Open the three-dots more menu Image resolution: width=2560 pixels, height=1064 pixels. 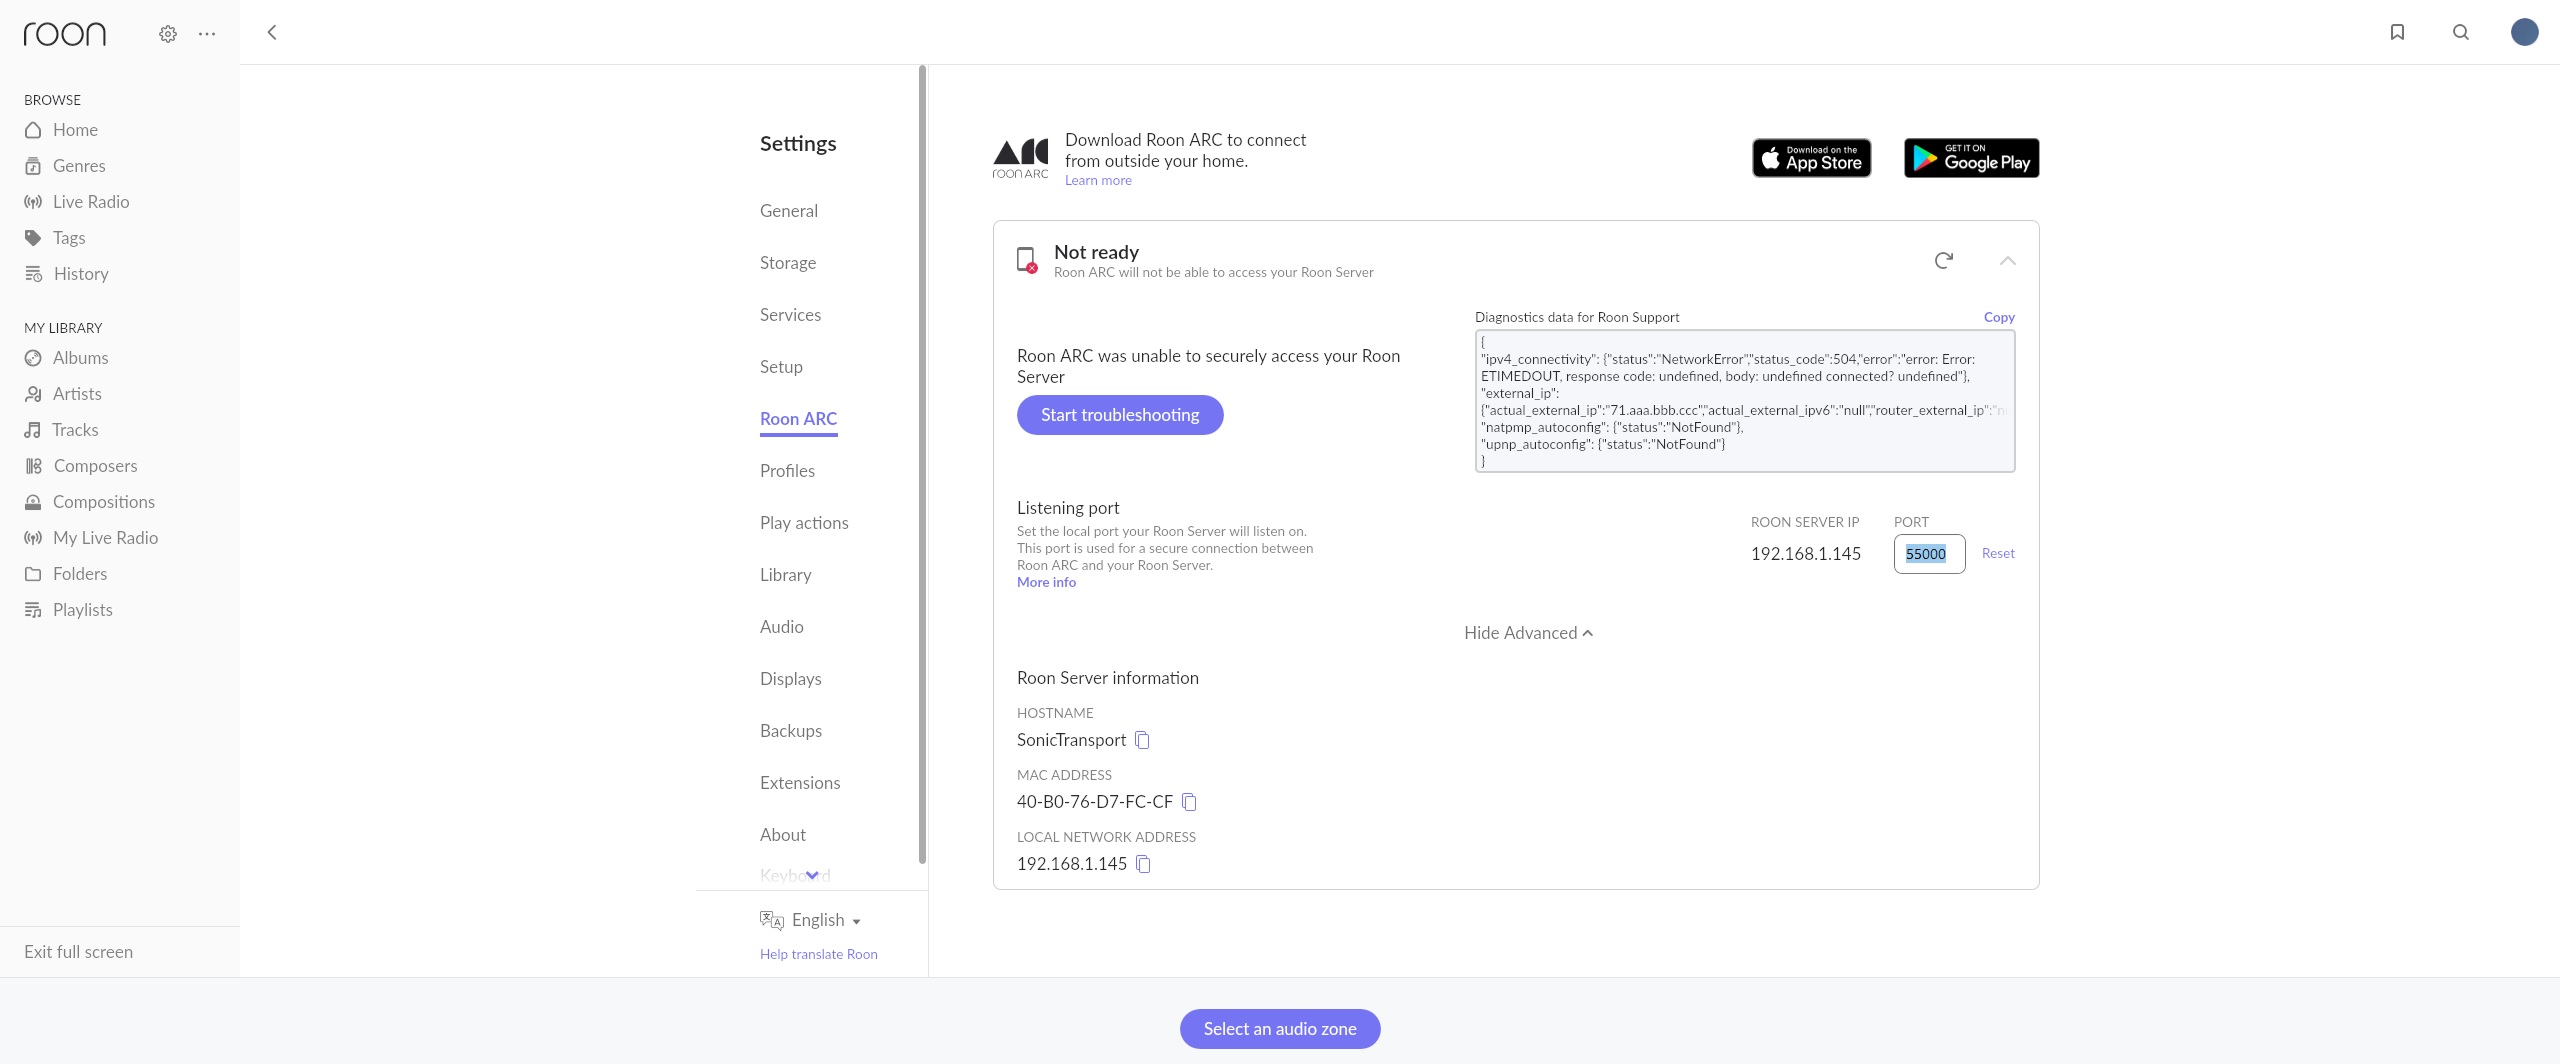point(207,34)
